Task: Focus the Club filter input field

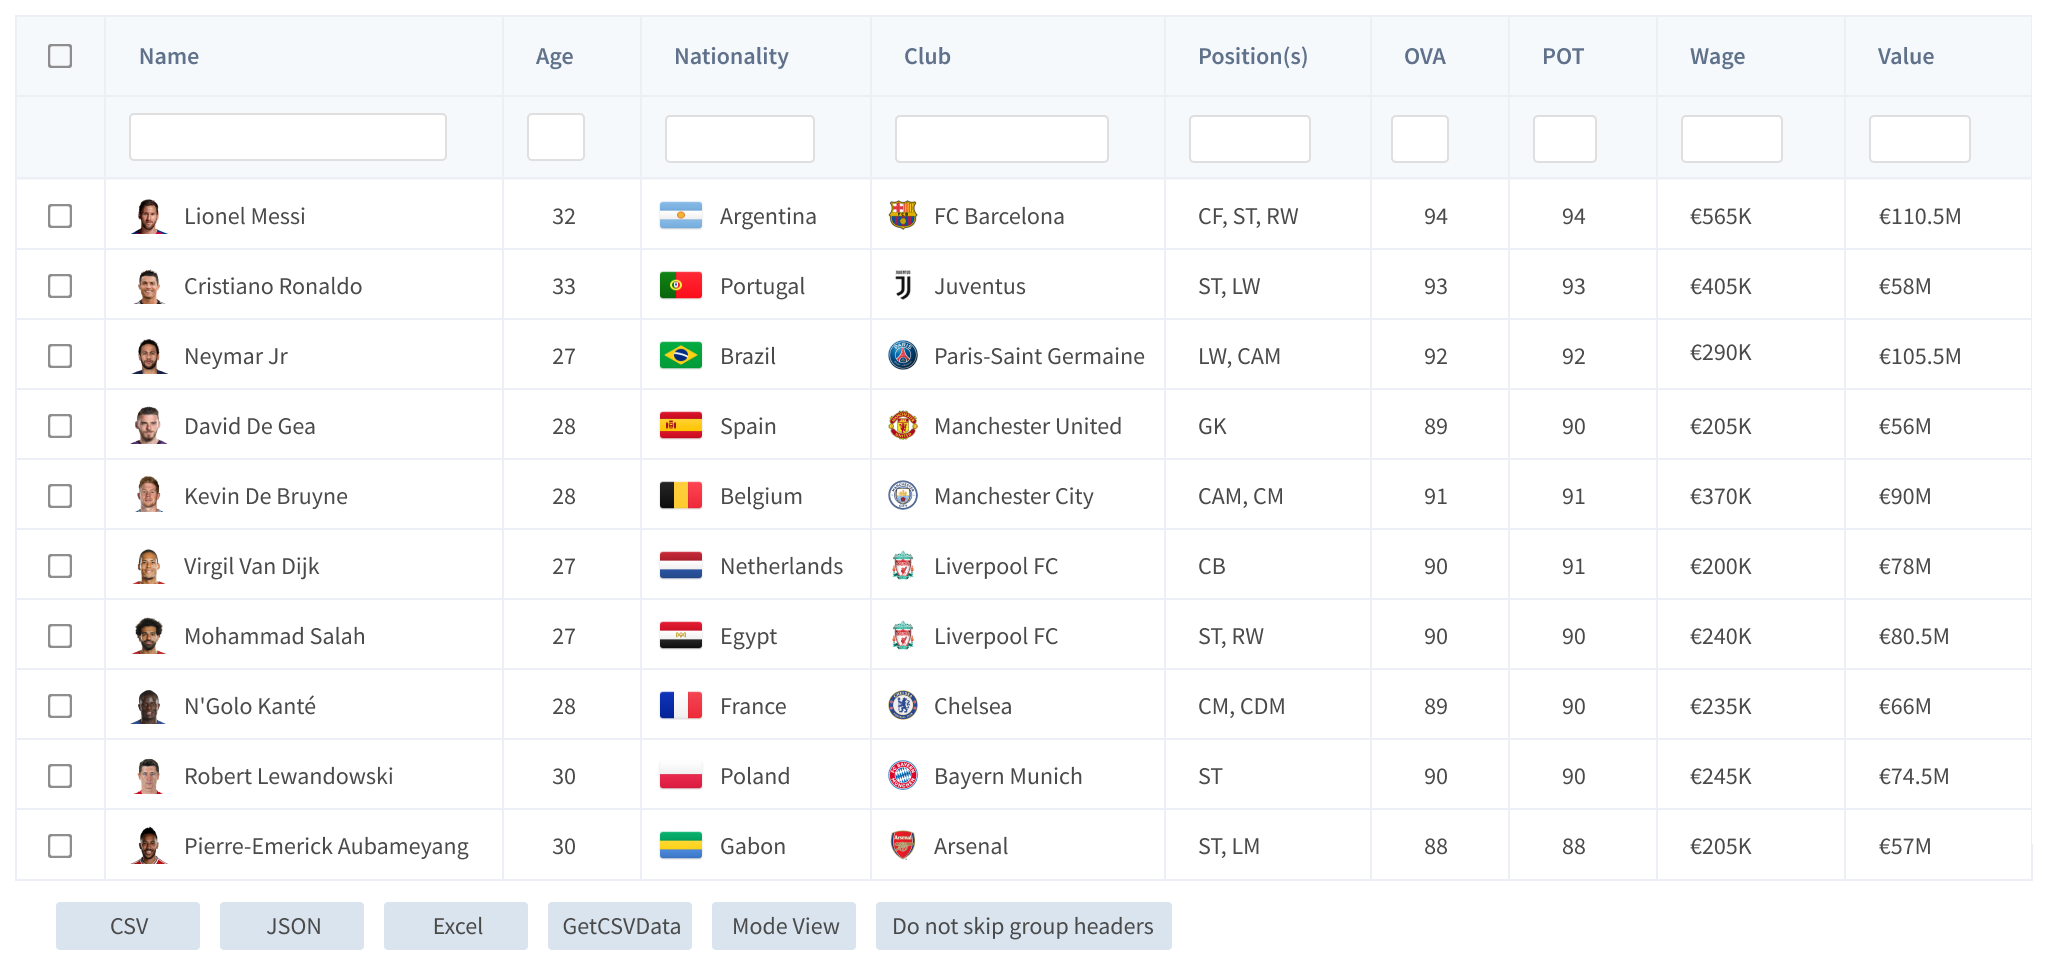Action: click(x=1001, y=138)
